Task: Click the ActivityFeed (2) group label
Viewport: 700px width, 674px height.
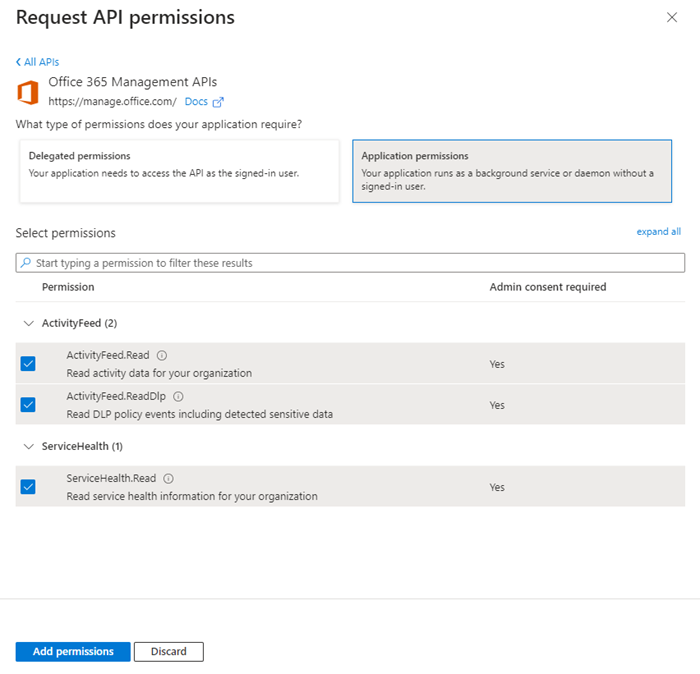Action: click(79, 323)
